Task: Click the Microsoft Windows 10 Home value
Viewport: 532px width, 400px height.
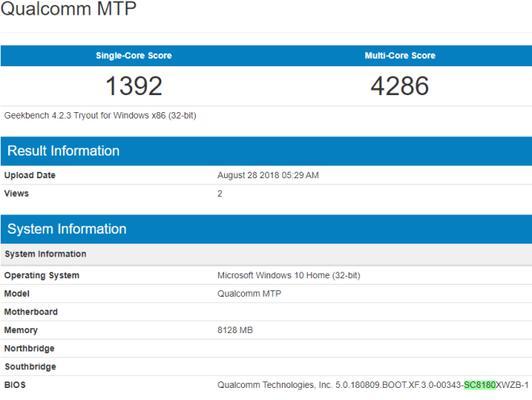Action: click(289, 275)
